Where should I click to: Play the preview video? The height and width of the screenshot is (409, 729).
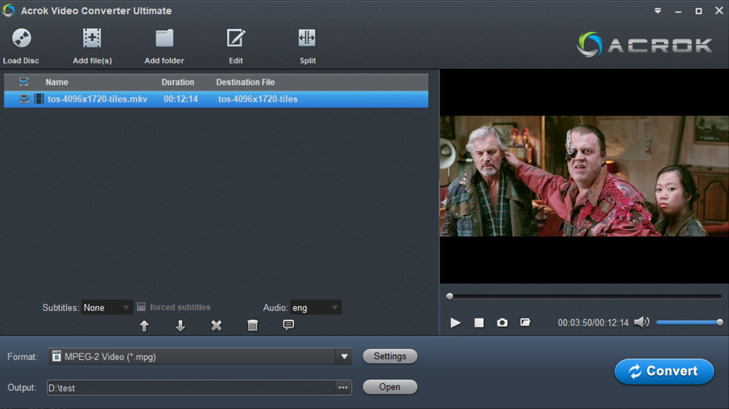click(455, 323)
